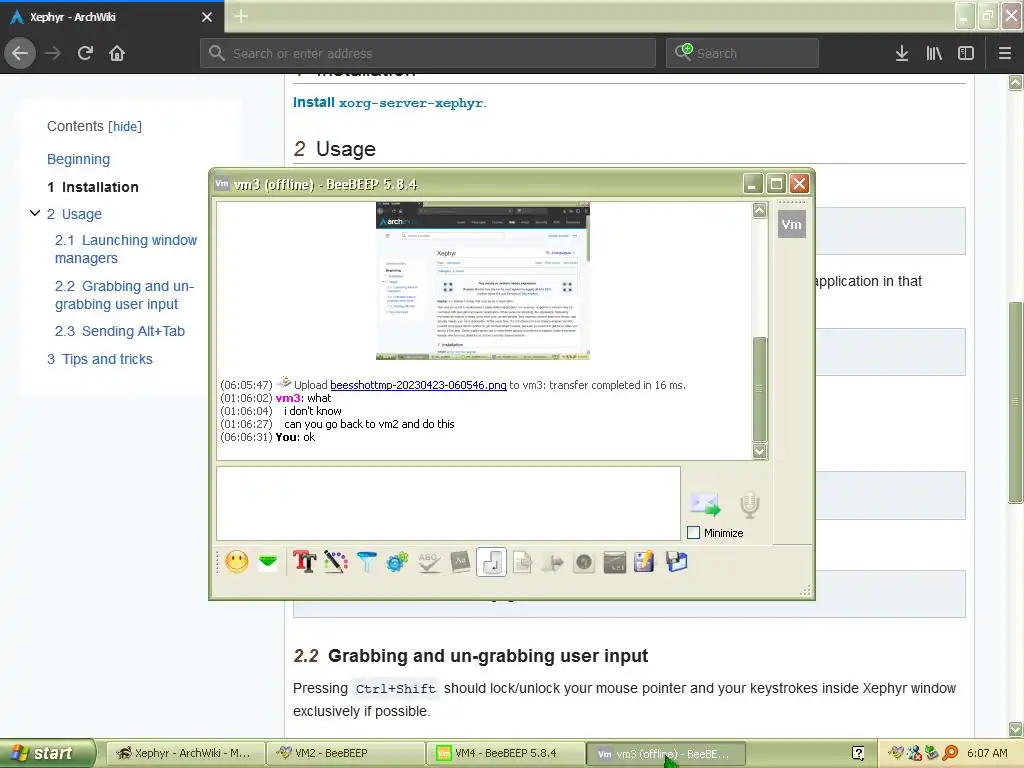Open 2.3 Sending Alt+Tab entry
Image resolution: width=1024 pixels, height=768 pixels.
pos(120,331)
